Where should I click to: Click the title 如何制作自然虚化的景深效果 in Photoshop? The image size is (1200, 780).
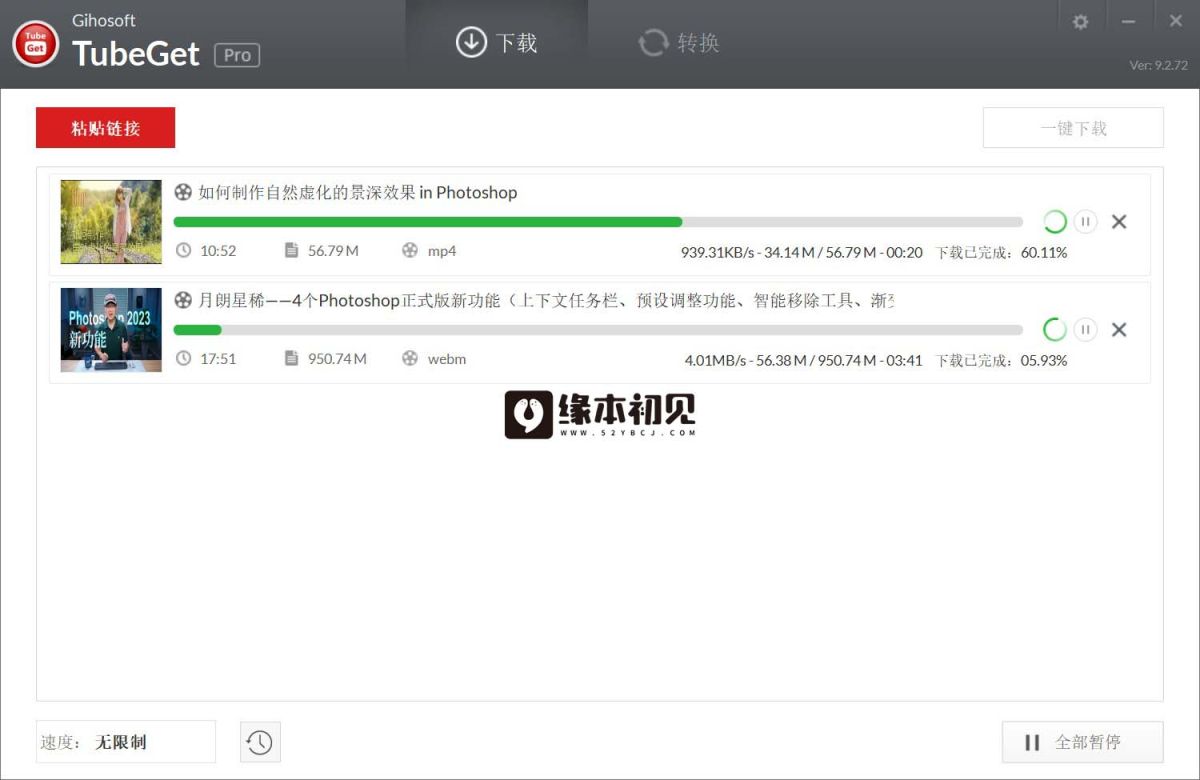tap(358, 192)
